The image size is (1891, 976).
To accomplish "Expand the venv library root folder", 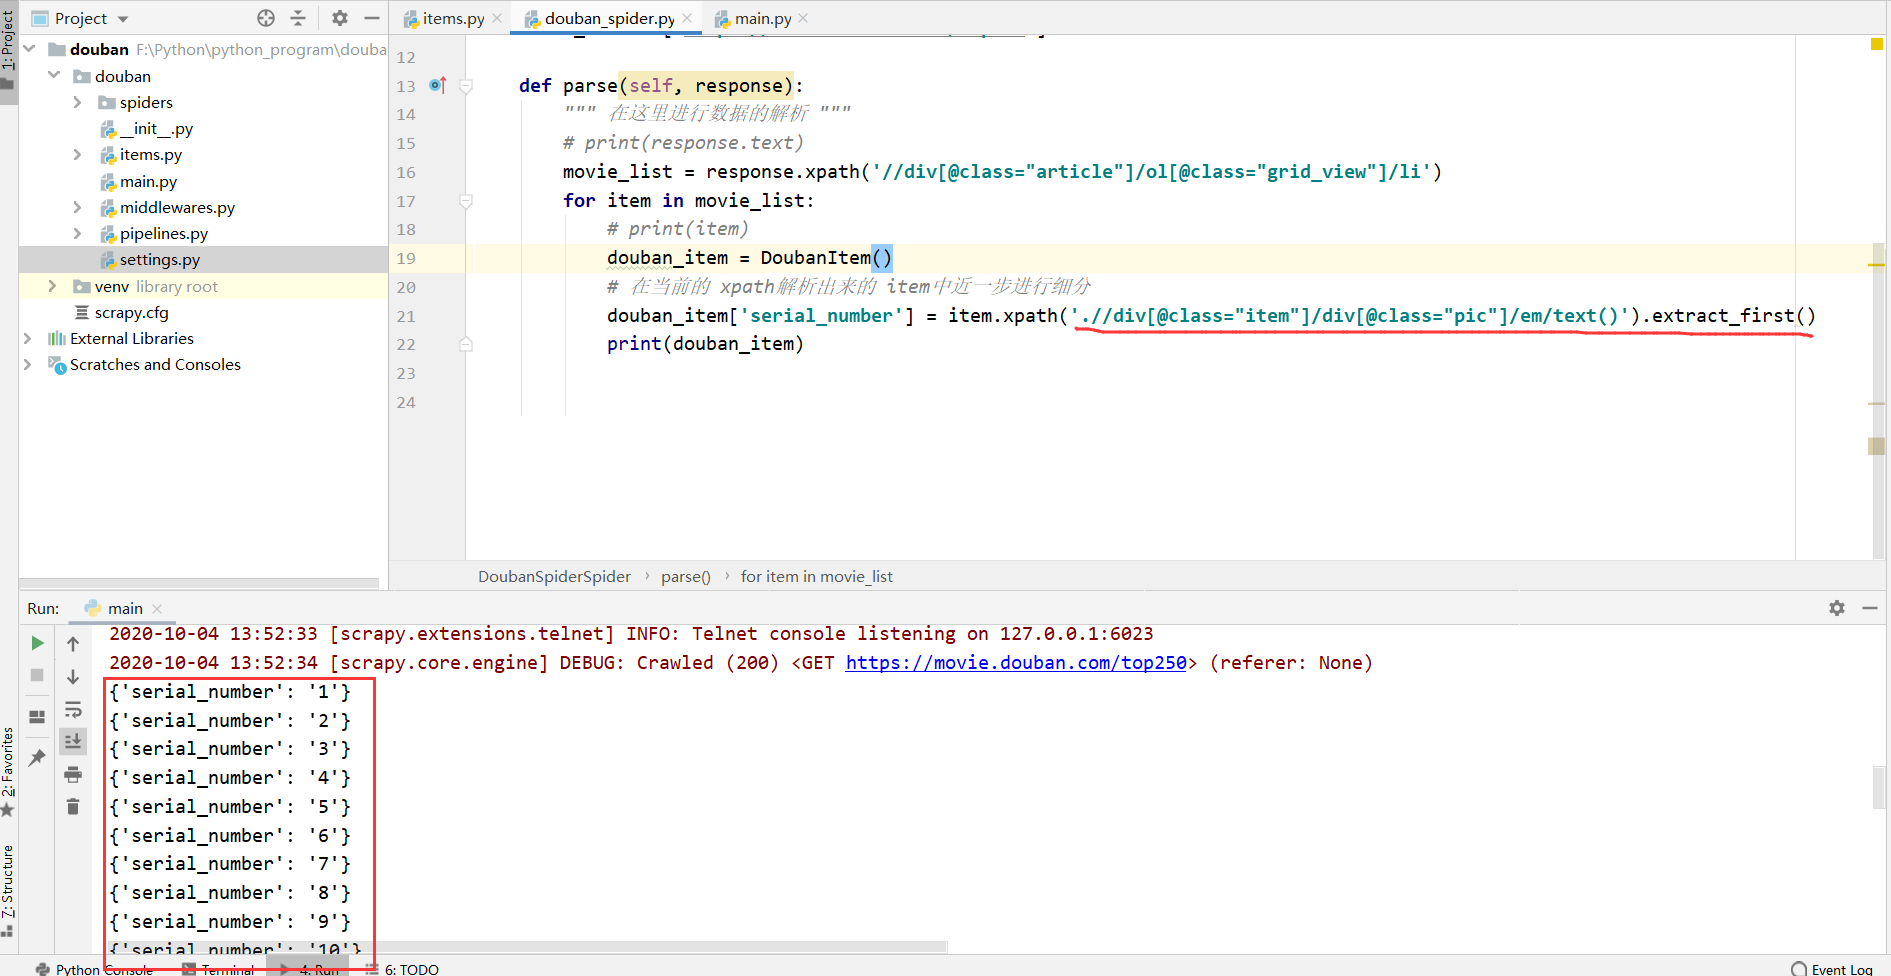I will point(53,286).
